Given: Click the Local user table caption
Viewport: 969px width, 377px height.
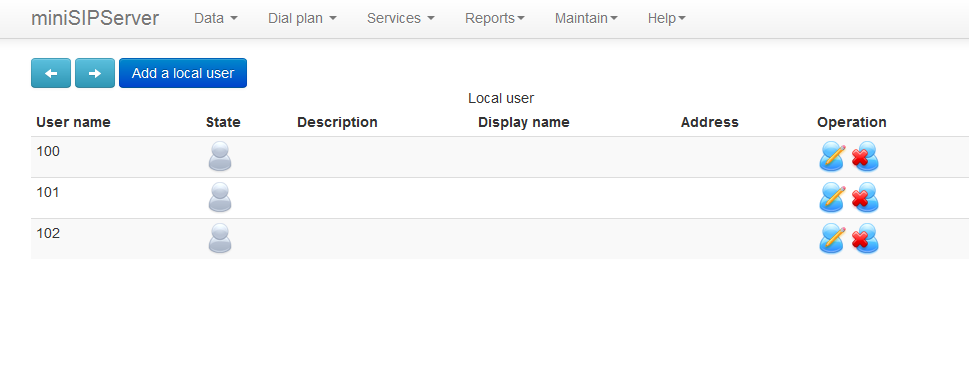Looking at the screenshot, I should click(501, 98).
